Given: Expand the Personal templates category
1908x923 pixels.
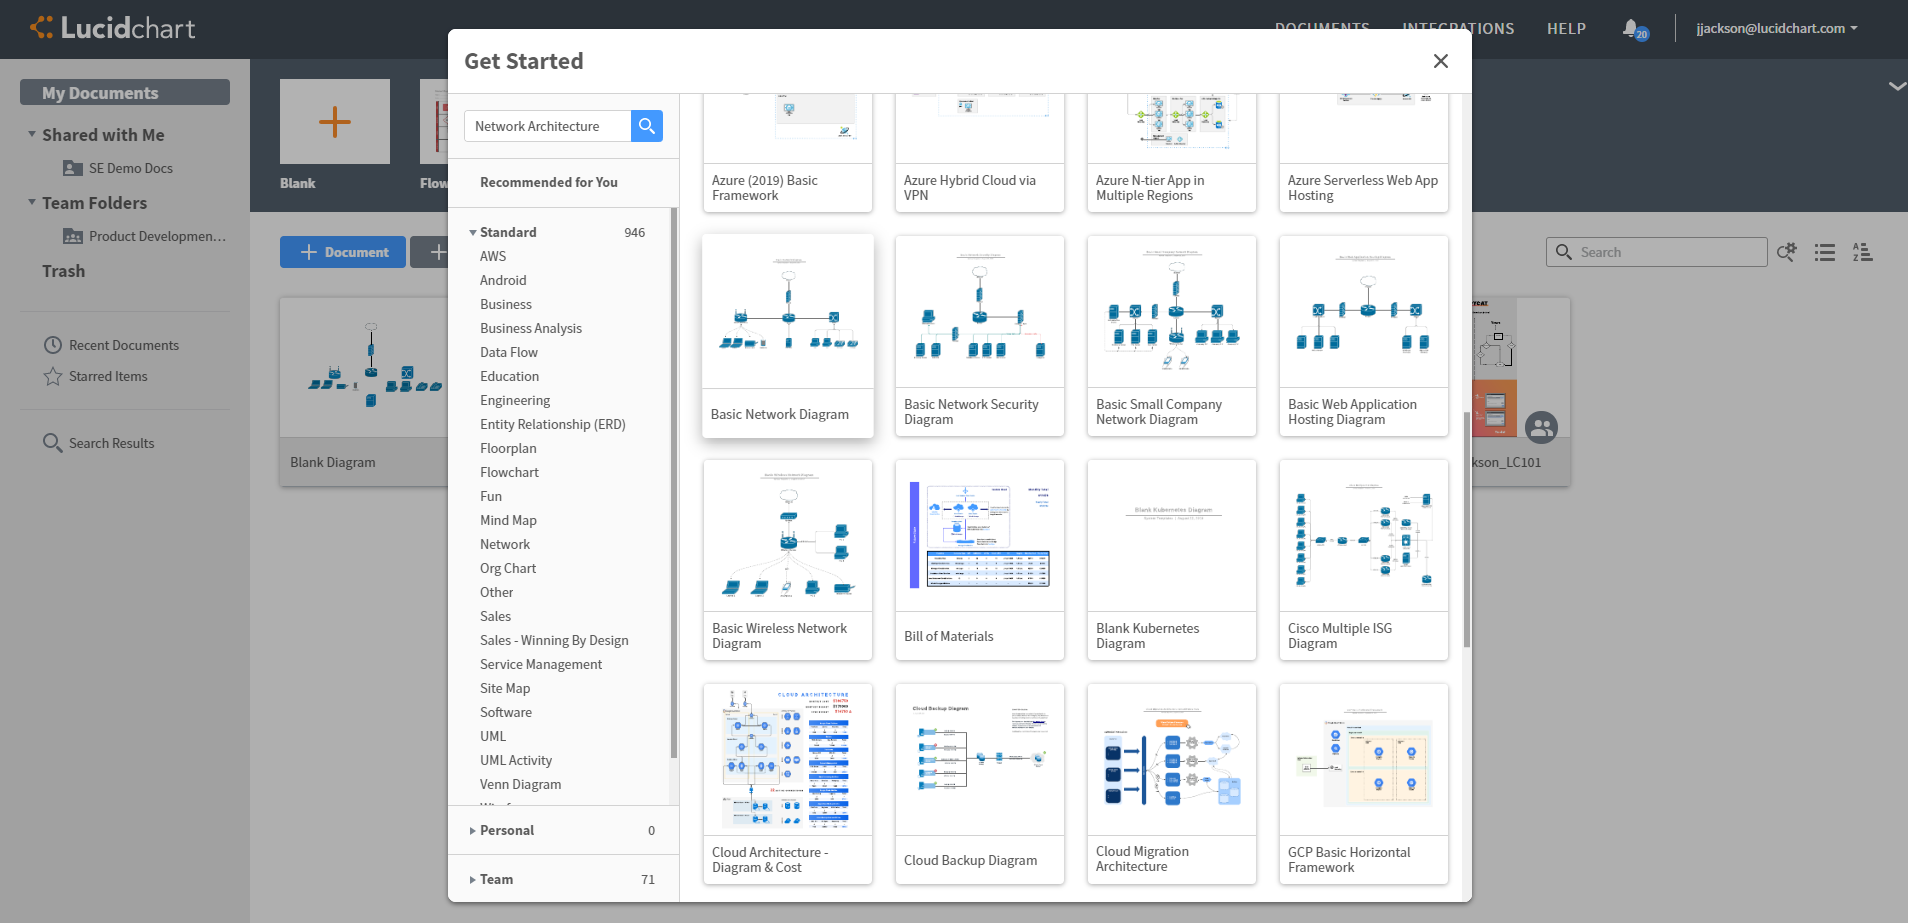Looking at the screenshot, I should point(473,830).
